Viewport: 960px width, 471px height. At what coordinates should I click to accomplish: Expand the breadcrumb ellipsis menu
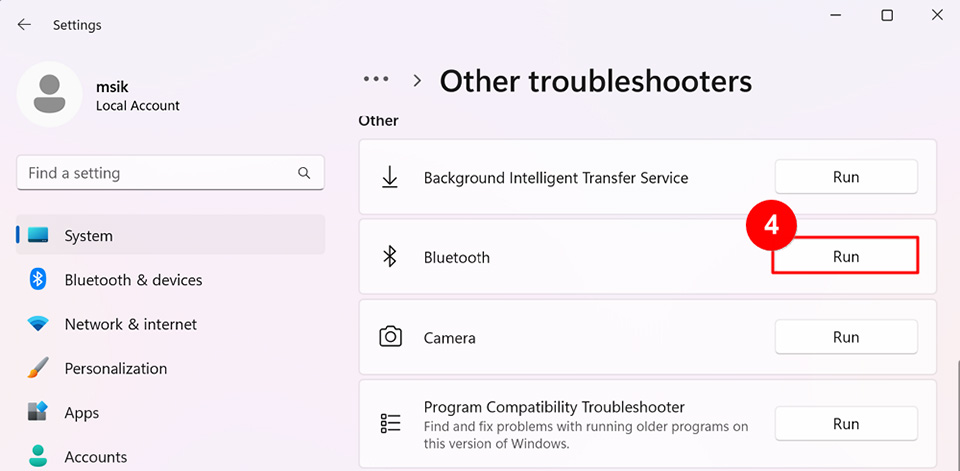[376, 80]
